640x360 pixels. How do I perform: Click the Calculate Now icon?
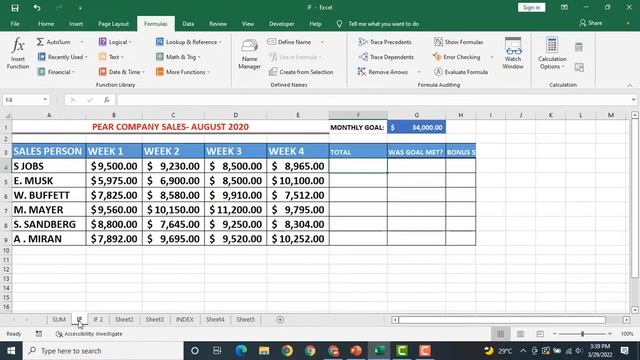(x=579, y=47)
